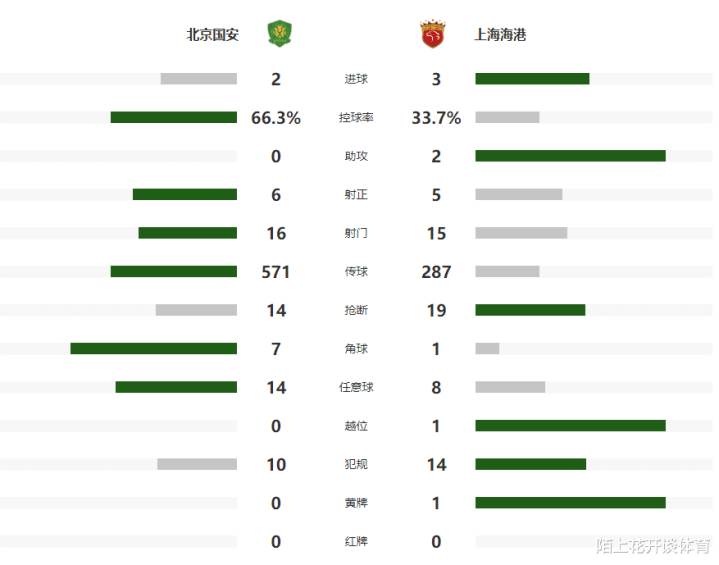
Task: Click the 传球 passes label
Action: (356, 272)
